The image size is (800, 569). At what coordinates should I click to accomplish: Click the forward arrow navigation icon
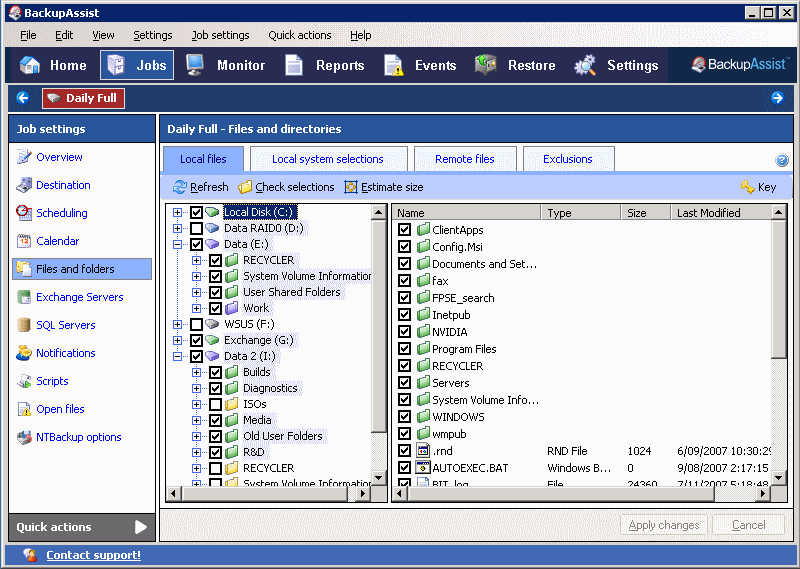[777, 98]
